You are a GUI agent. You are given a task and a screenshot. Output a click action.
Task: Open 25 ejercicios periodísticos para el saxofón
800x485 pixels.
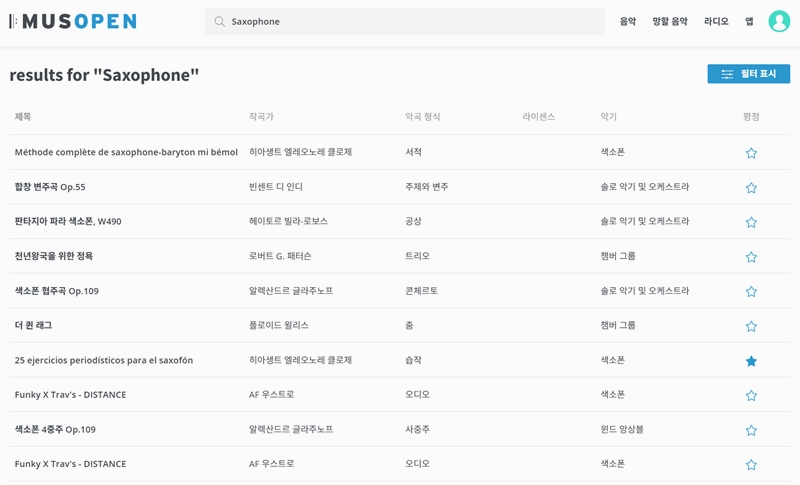[x=104, y=360]
